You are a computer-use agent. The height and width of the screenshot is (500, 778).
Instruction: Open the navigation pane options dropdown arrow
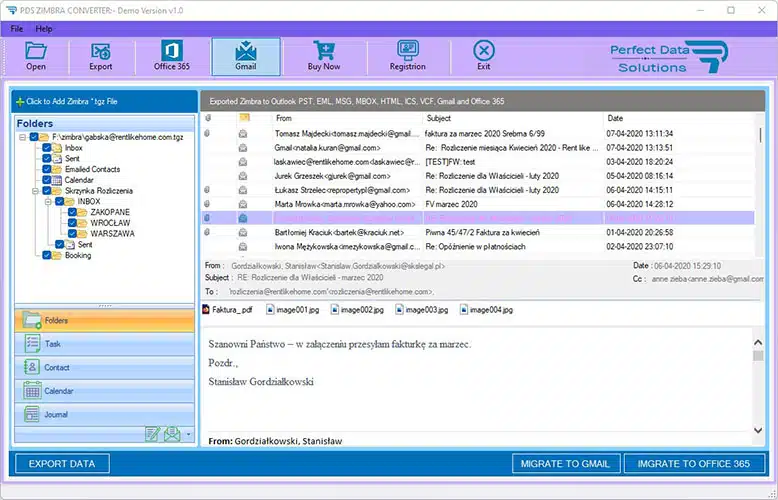(188, 435)
